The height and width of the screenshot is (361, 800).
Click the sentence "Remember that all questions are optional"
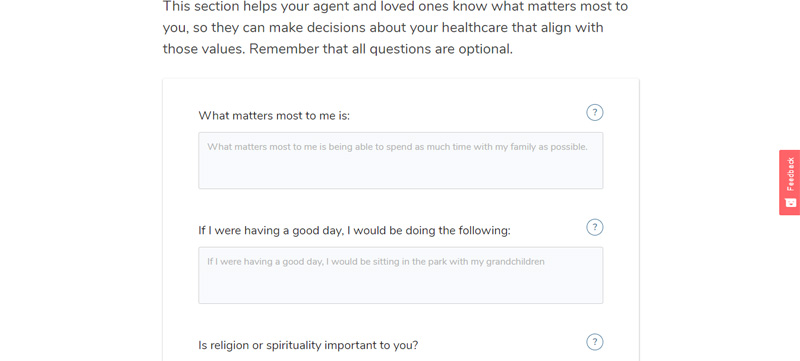point(381,49)
